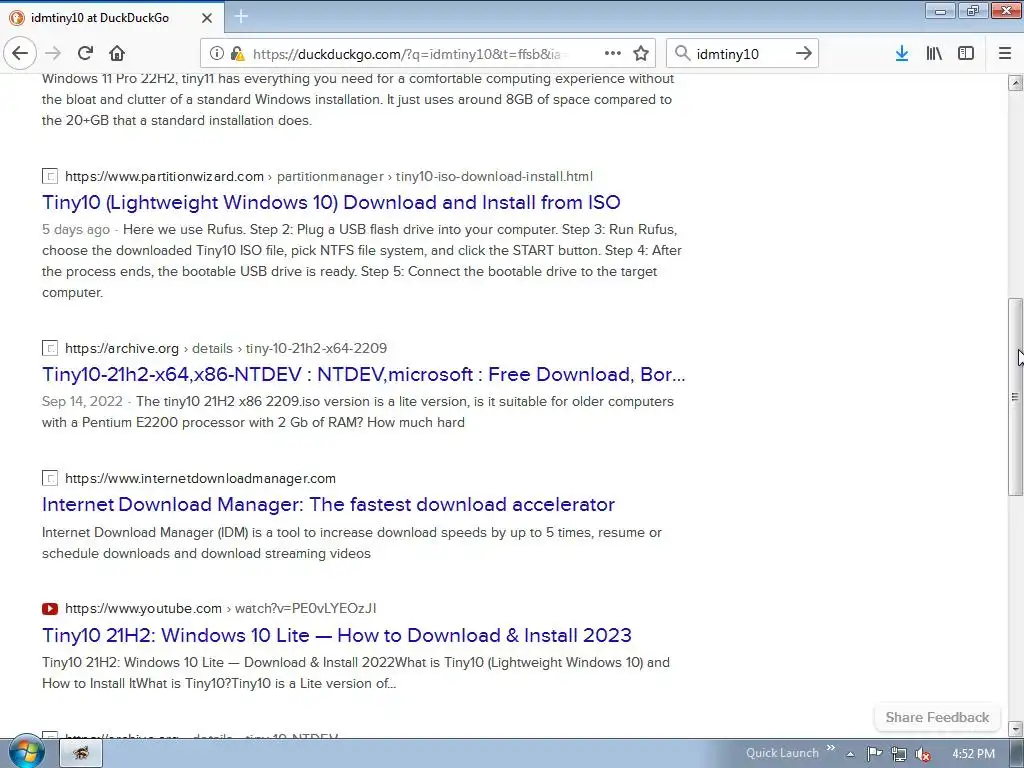Screen dimensions: 1024x768
Task: Open Tiny10-21h2-x64,x86-NTDEV archive result
Action: click(x=364, y=374)
